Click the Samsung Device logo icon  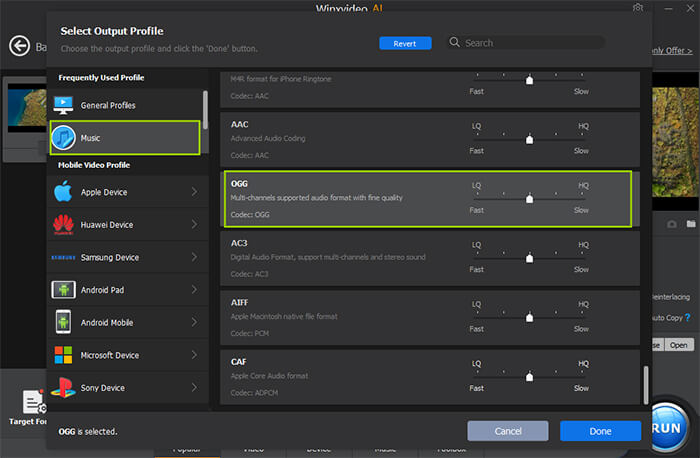coord(63,258)
